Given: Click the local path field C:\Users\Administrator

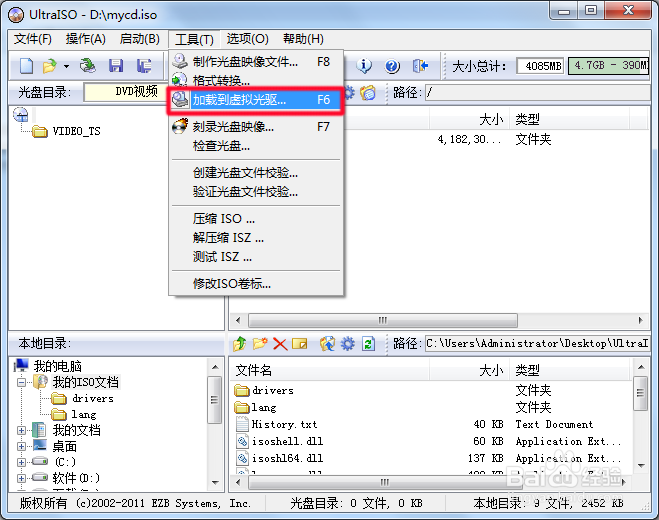Looking at the screenshot, I should tap(537, 343).
